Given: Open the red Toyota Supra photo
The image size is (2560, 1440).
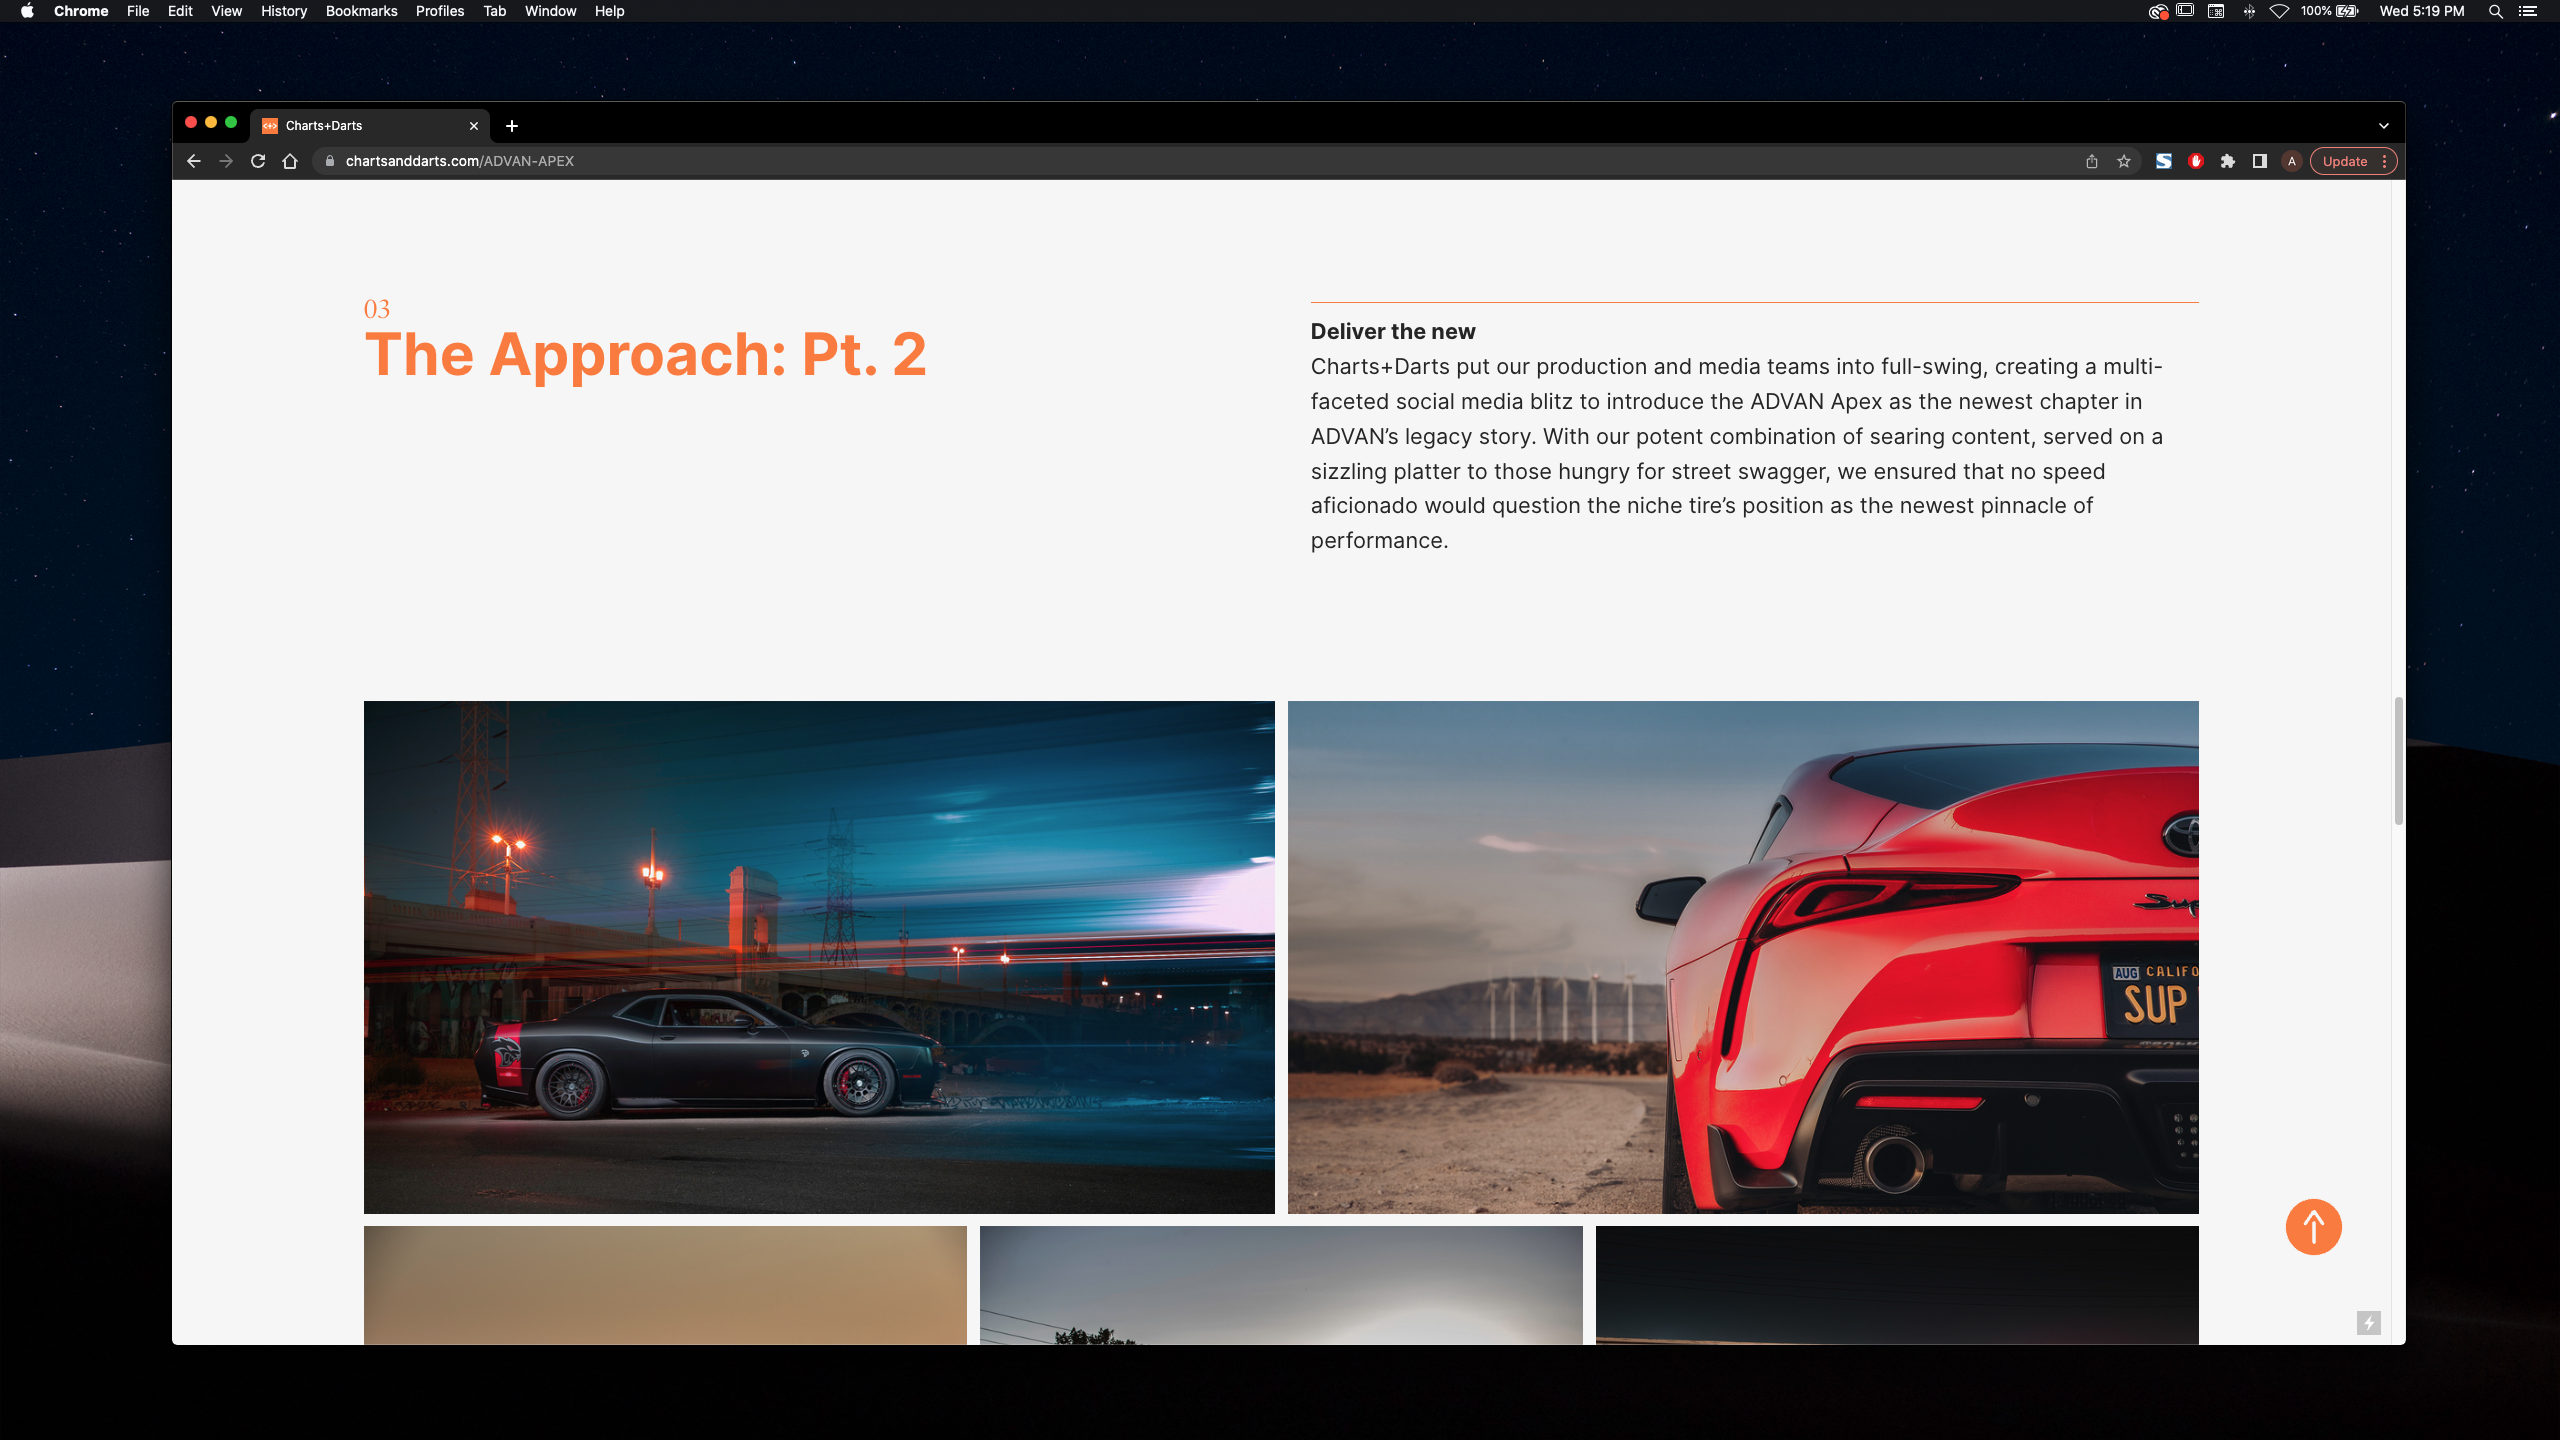Looking at the screenshot, I should pyautogui.click(x=1743, y=957).
